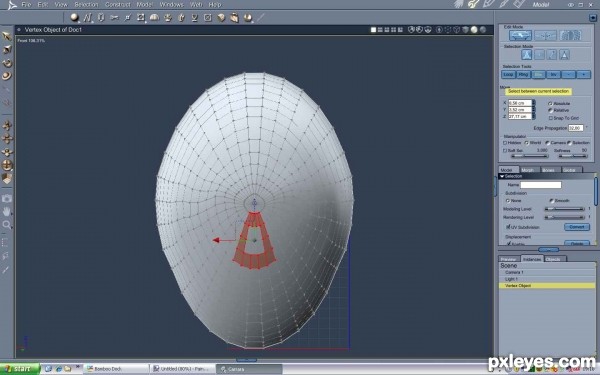600x375 pixels.
Task: Click the Convert button
Action: (577, 227)
